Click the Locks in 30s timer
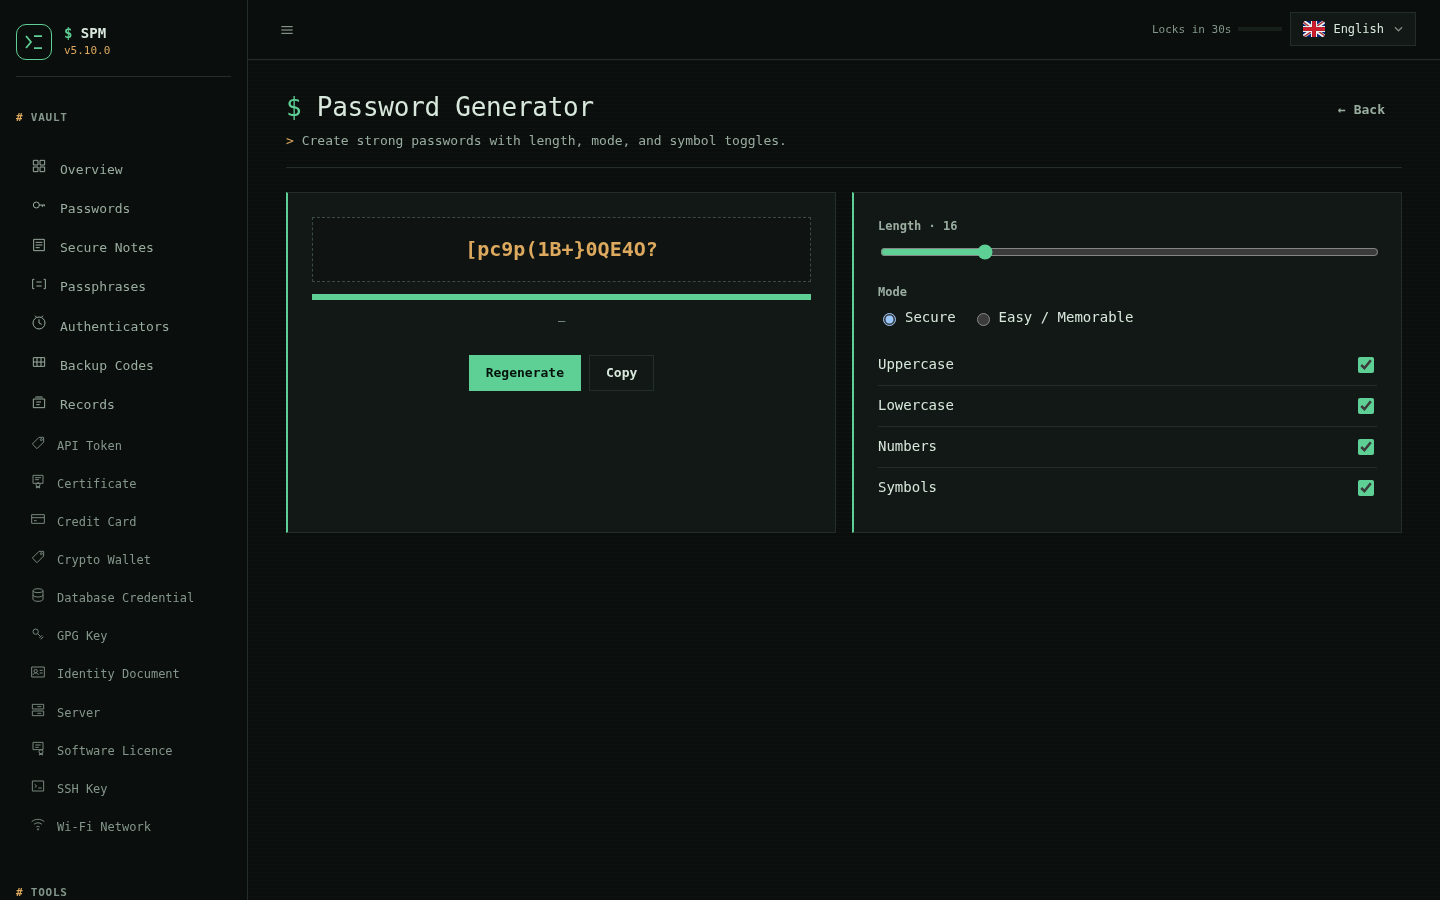Screen dimensions: 1440x900 tap(1191, 30)
